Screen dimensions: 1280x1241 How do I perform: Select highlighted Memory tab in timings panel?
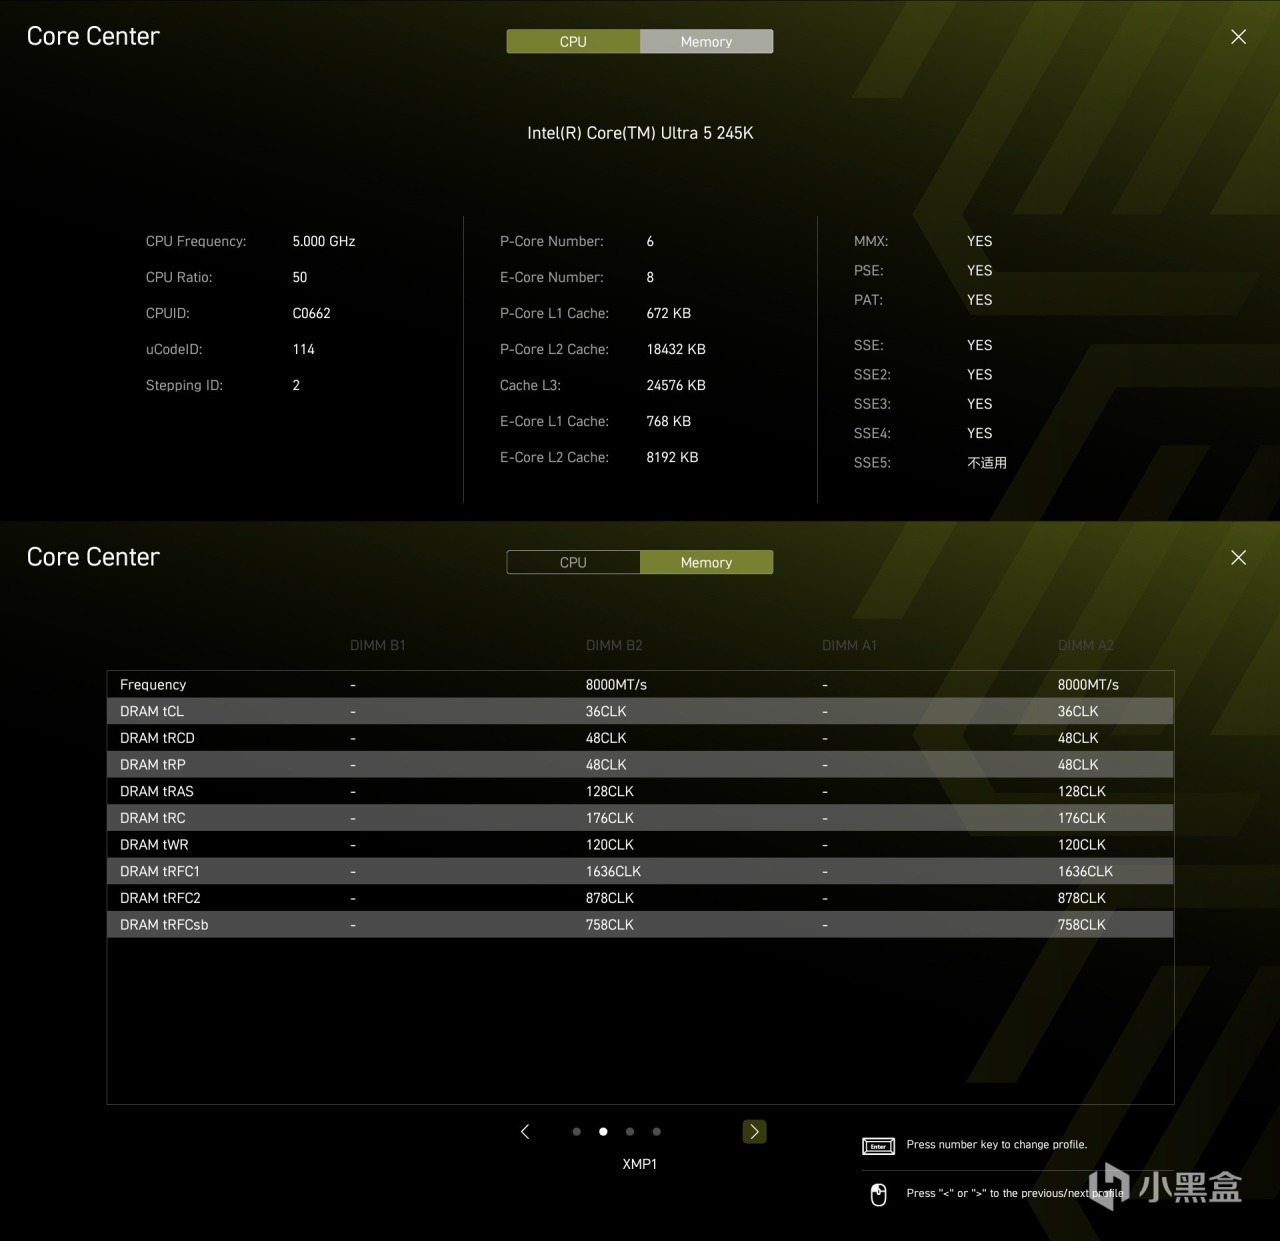(x=706, y=562)
